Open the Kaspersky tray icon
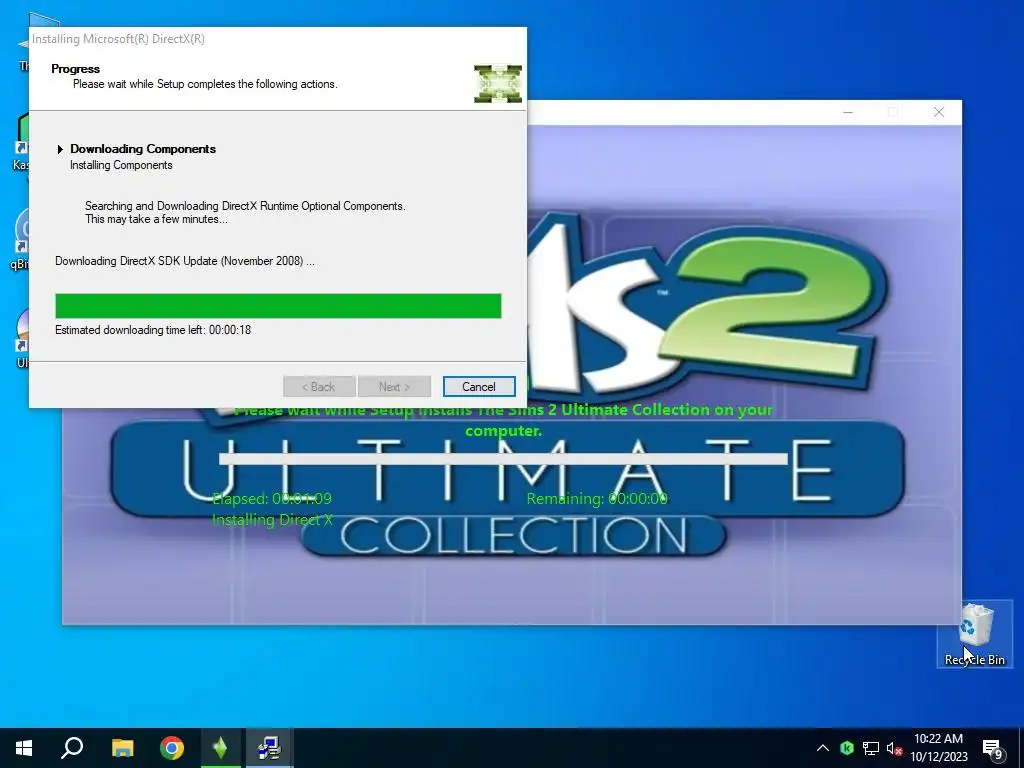The width and height of the screenshot is (1024, 768). [x=846, y=748]
